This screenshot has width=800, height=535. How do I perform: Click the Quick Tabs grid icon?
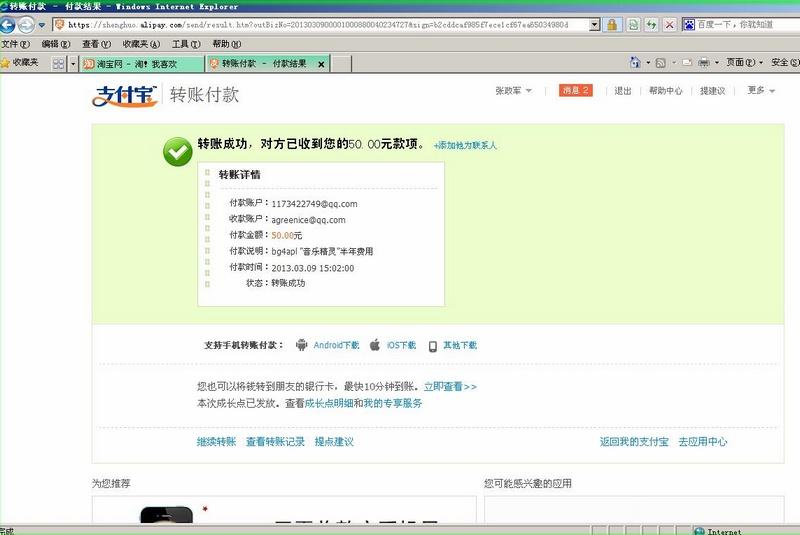point(58,64)
